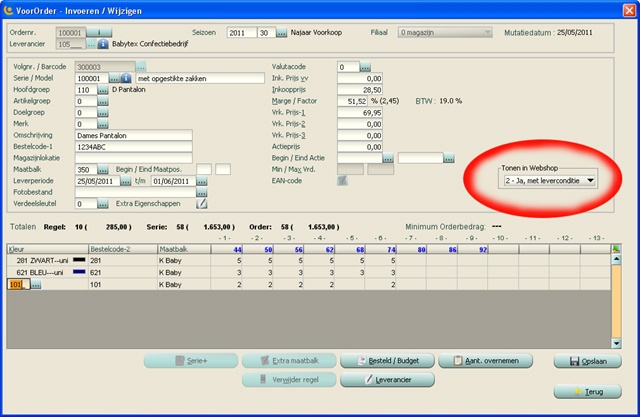Click size column header 44
Screen dimensions: 640x417
[x=227, y=249]
